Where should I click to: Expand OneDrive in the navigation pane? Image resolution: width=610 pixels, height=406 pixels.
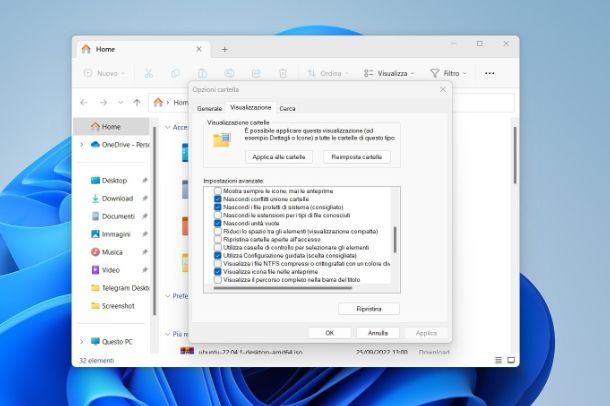[82, 145]
